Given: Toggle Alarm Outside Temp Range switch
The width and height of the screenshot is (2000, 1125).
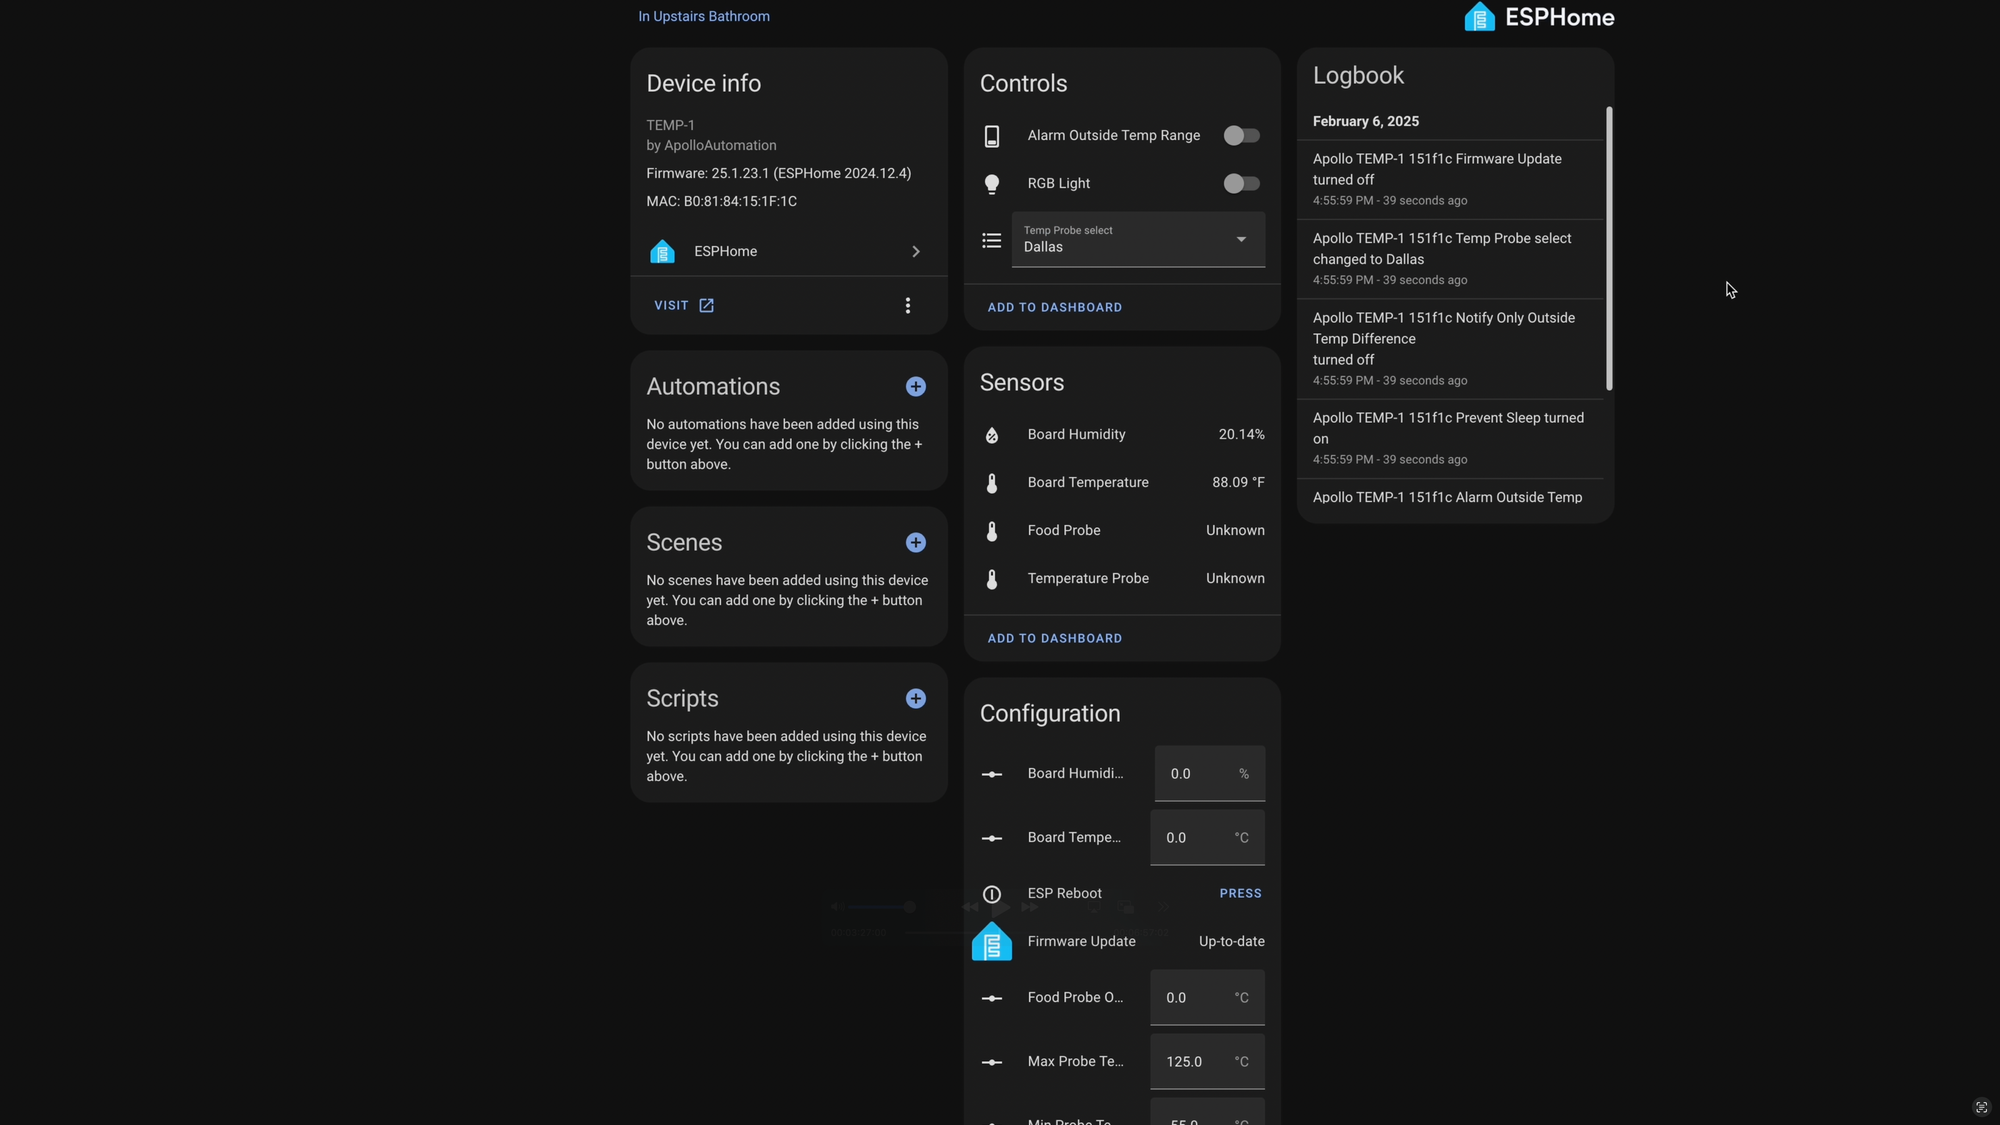Looking at the screenshot, I should click(x=1241, y=136).
